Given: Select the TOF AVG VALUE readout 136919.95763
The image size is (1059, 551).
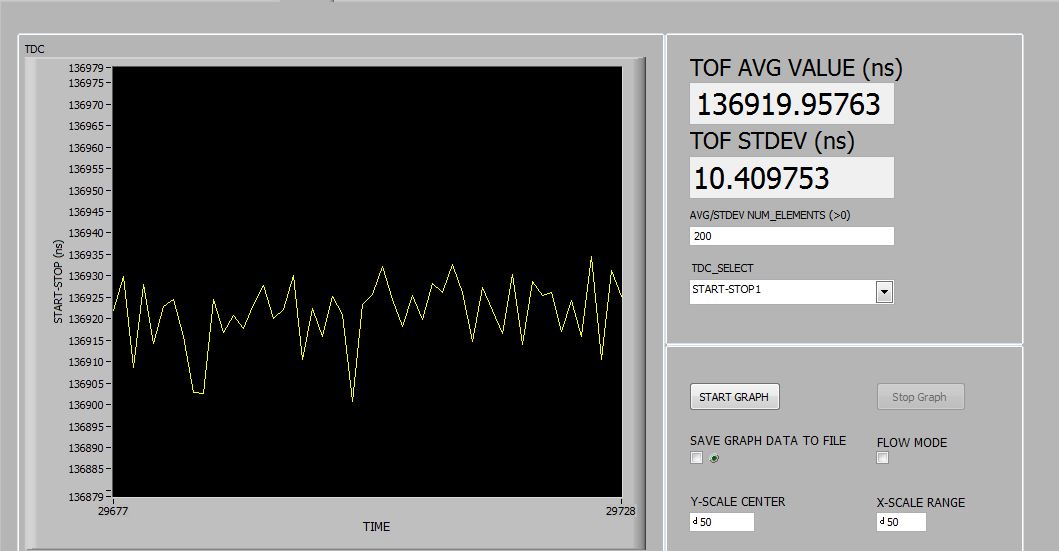Looking at the screenshot, I should tap(792, 104).
